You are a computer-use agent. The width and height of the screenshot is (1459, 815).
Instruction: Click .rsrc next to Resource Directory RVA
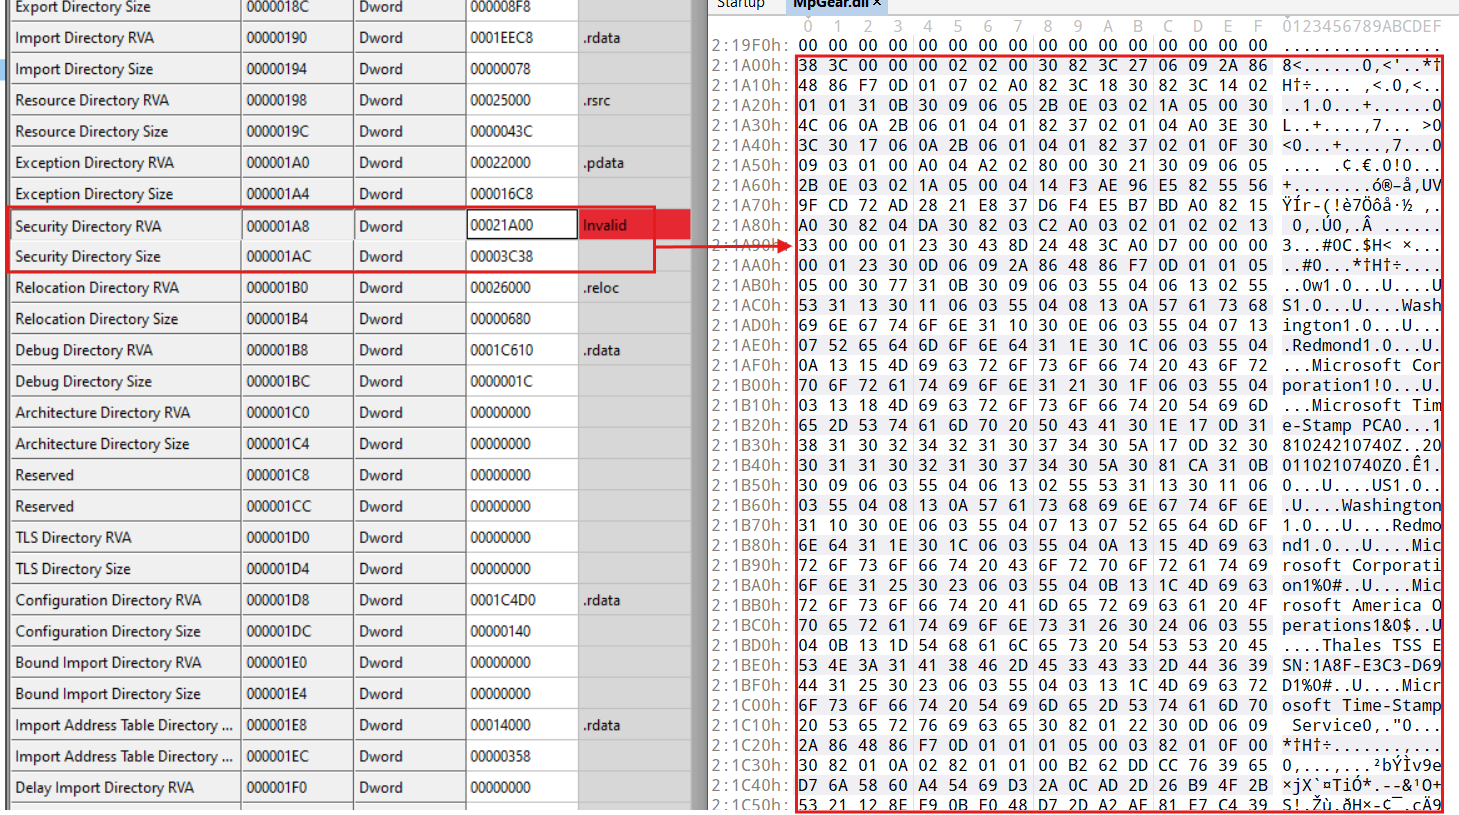point(600,100)
